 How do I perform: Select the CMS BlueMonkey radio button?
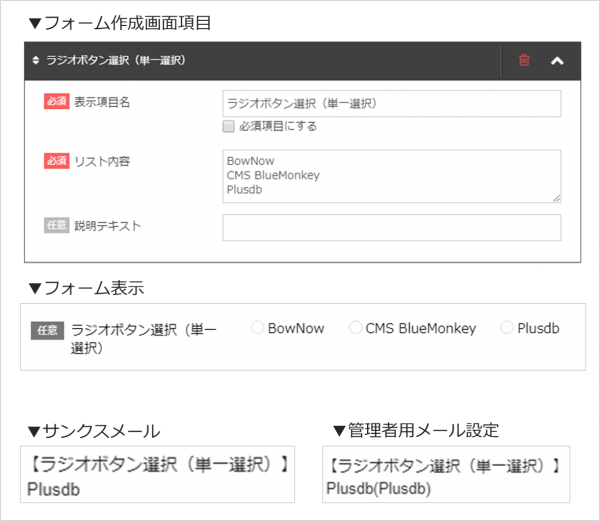pyautogui.click(x=355, y=327)
